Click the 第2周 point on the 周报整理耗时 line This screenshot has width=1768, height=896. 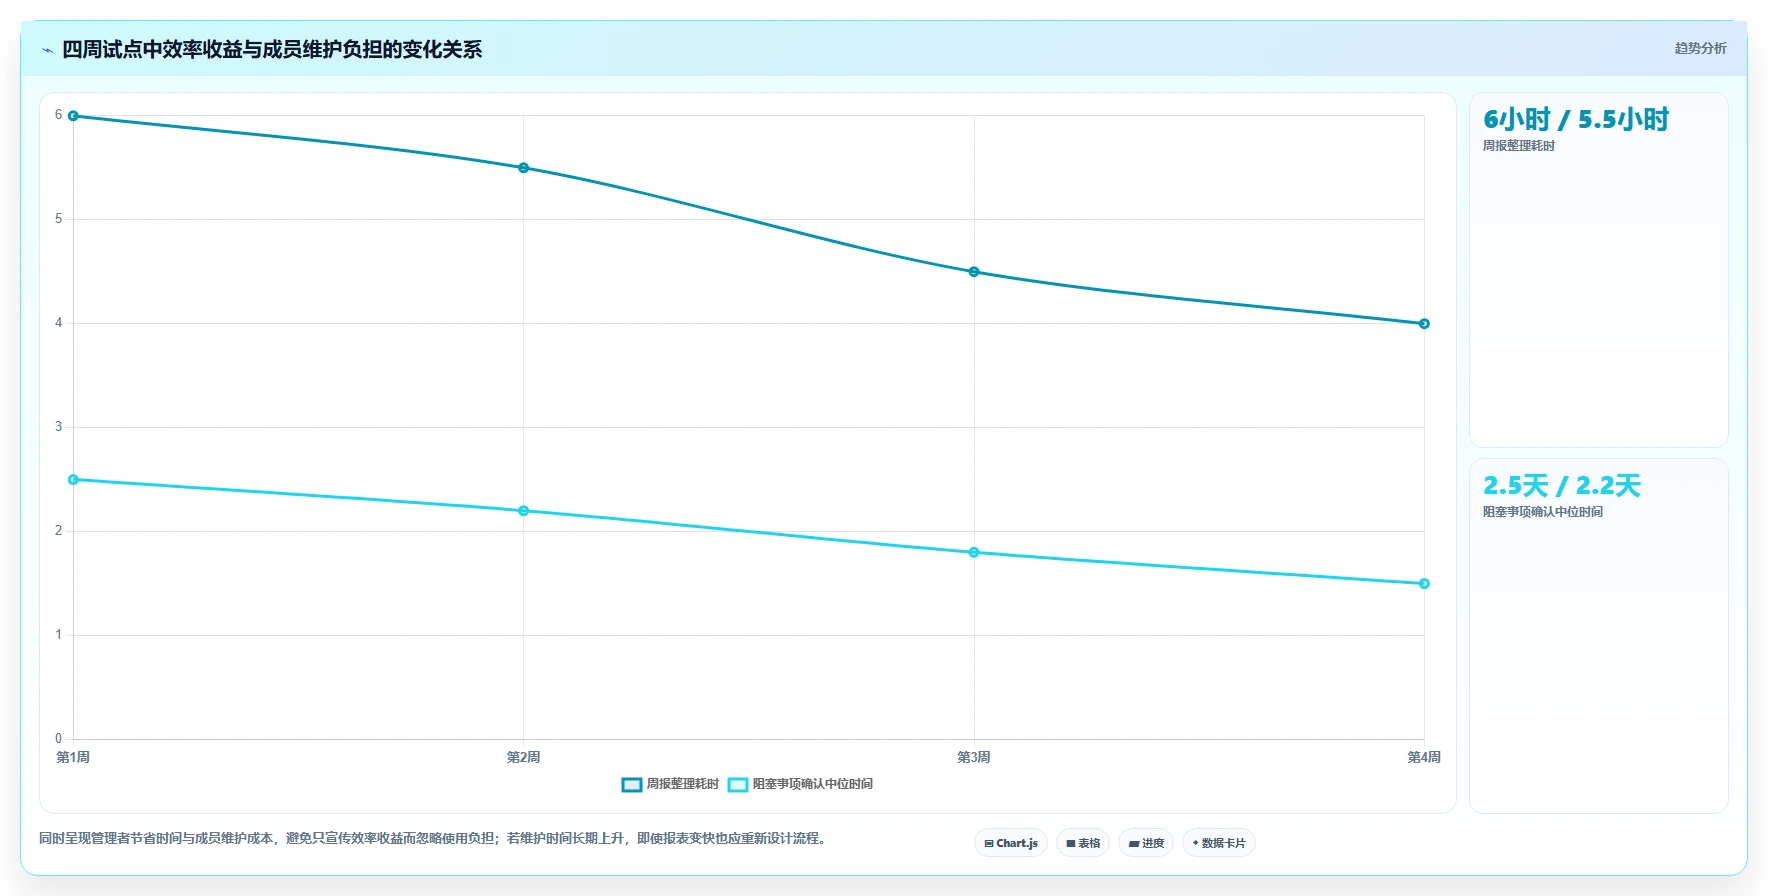coord(524,168)
